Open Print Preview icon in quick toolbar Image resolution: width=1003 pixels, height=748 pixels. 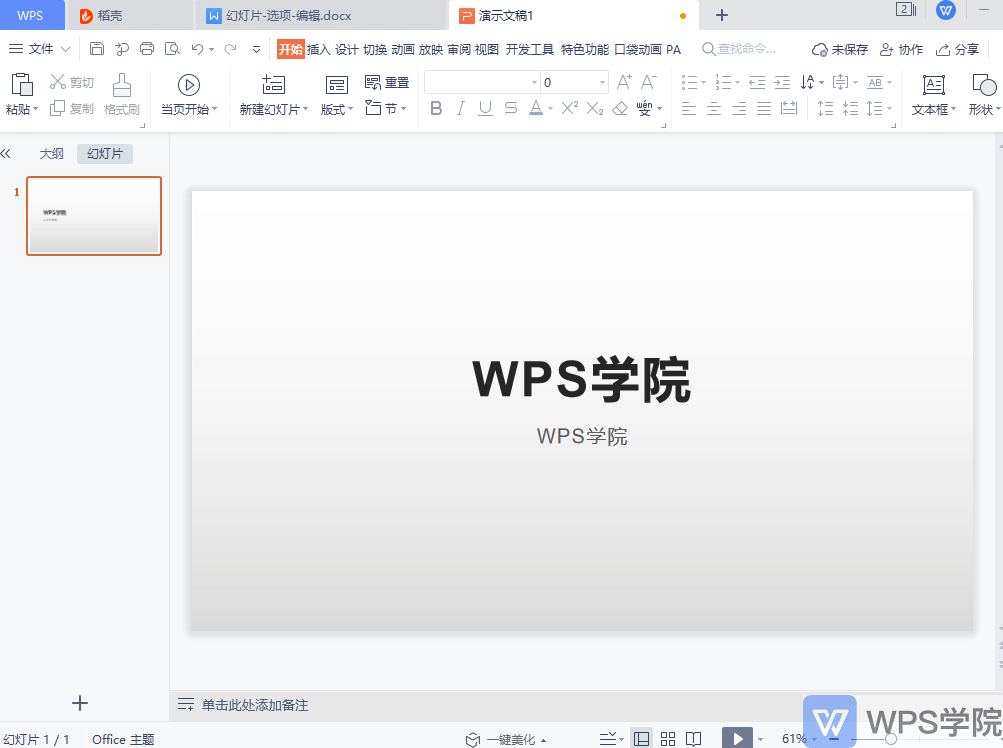coord(172,49)
